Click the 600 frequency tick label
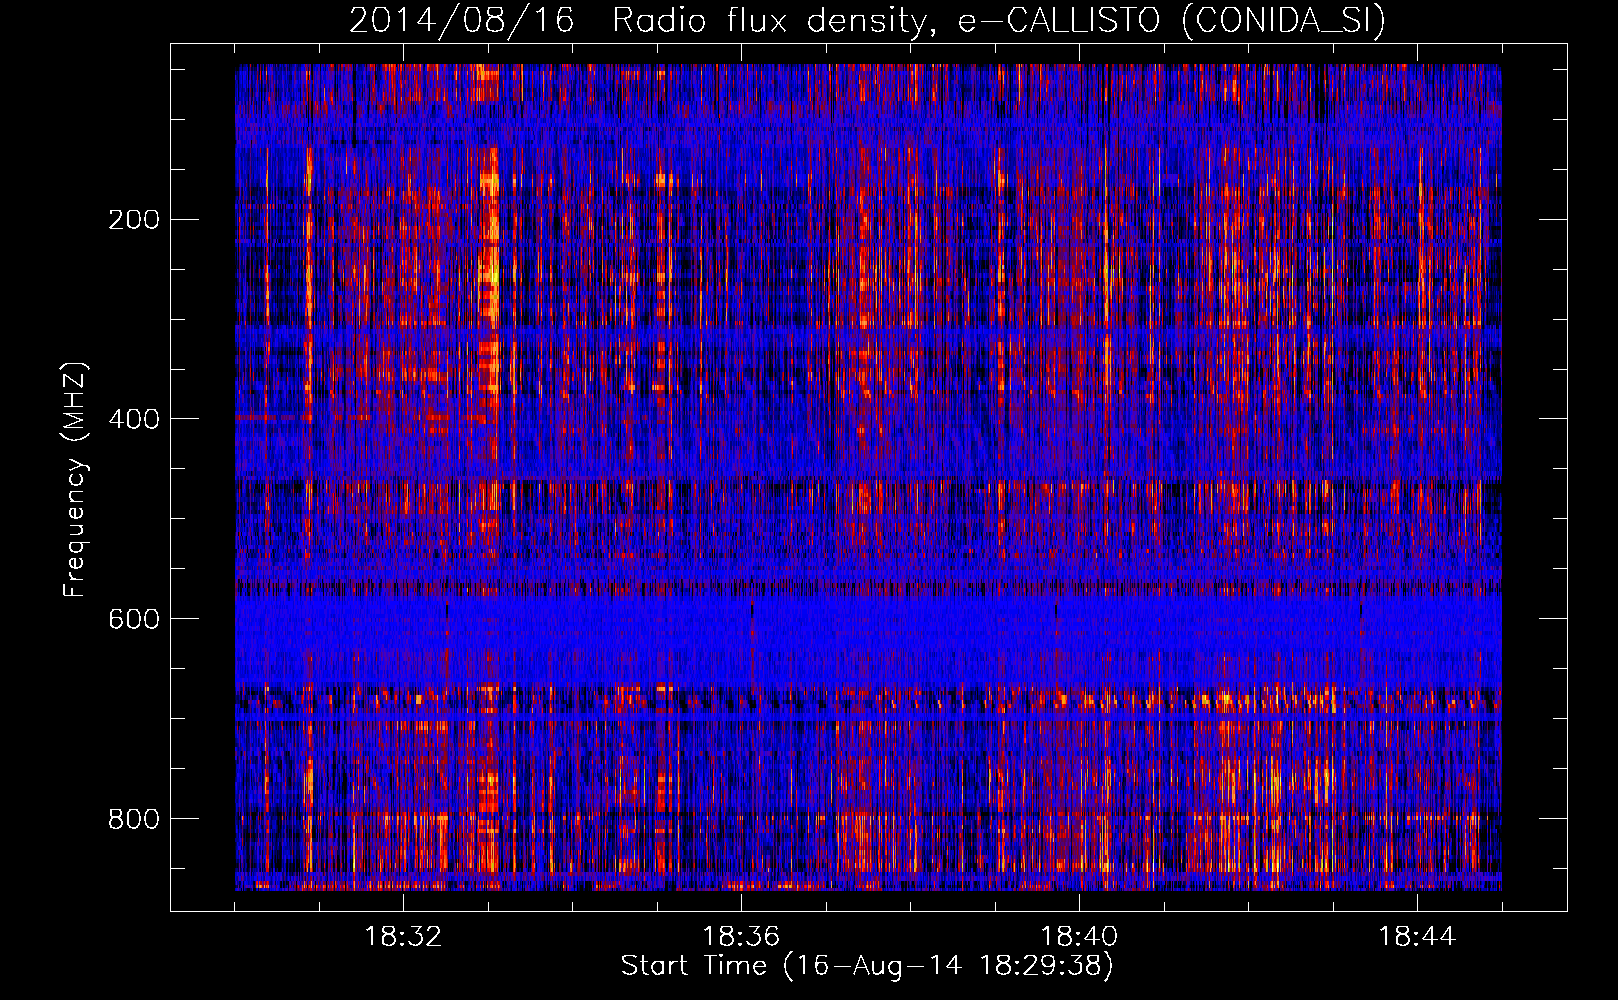 coord(134,619)
